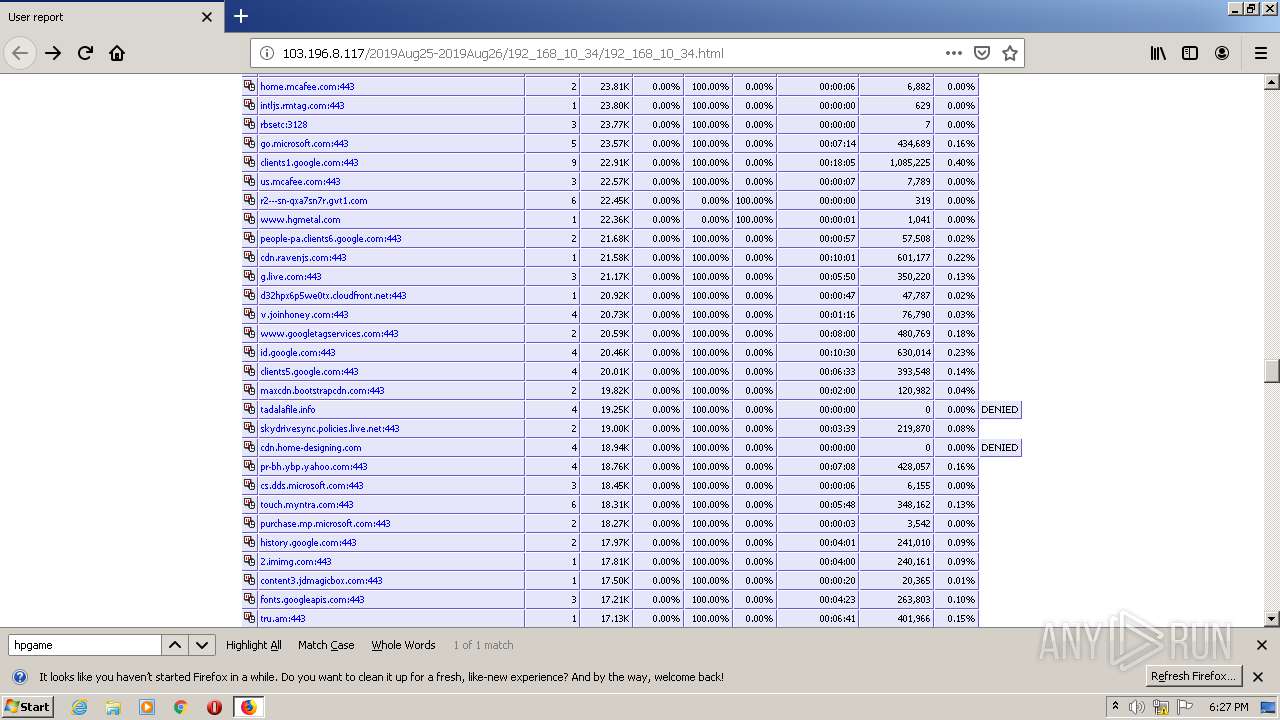Open the Library bookmarks and history
The height and width of the screenshot is (720, 1280).
click(1158, 53)
